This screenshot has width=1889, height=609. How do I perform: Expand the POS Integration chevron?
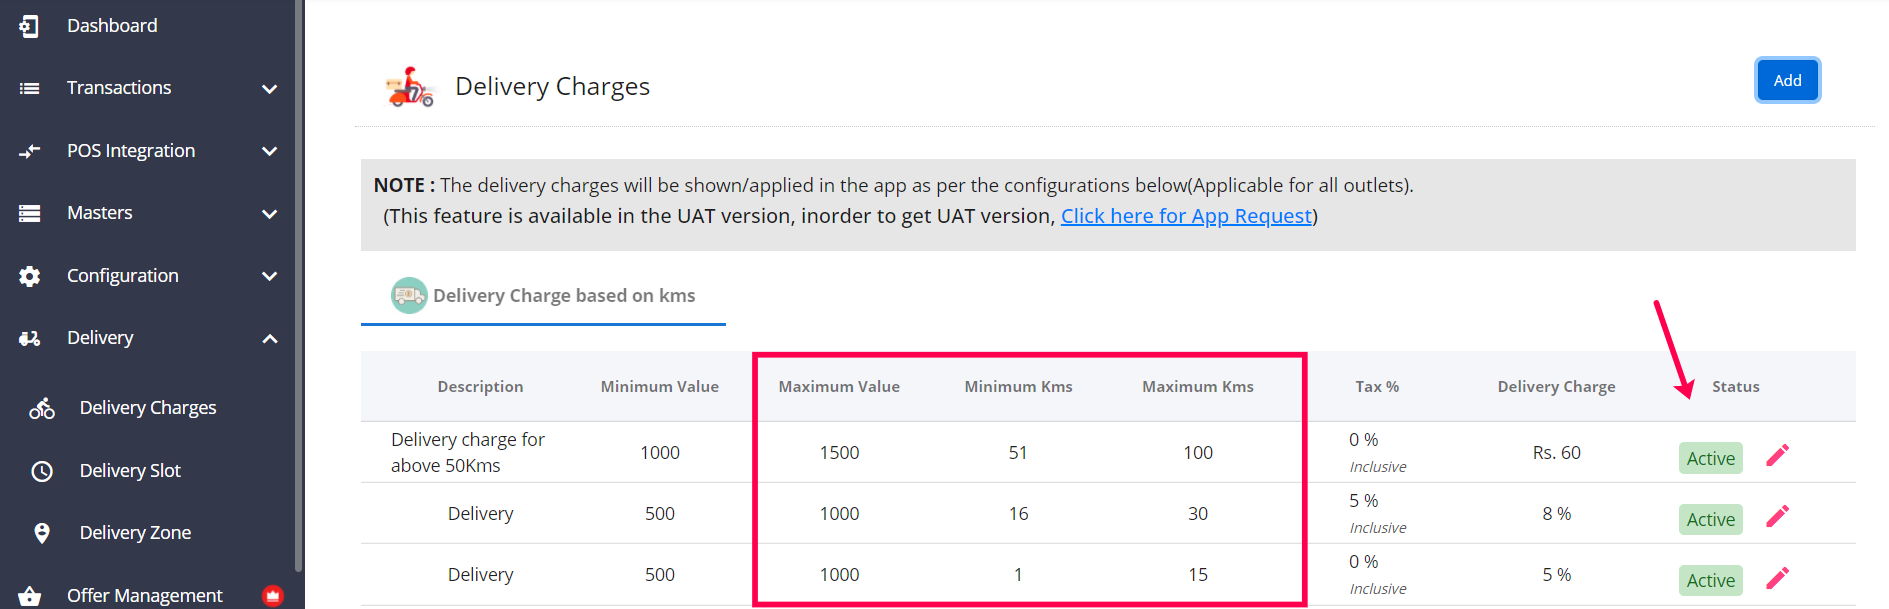coord(269,151)
